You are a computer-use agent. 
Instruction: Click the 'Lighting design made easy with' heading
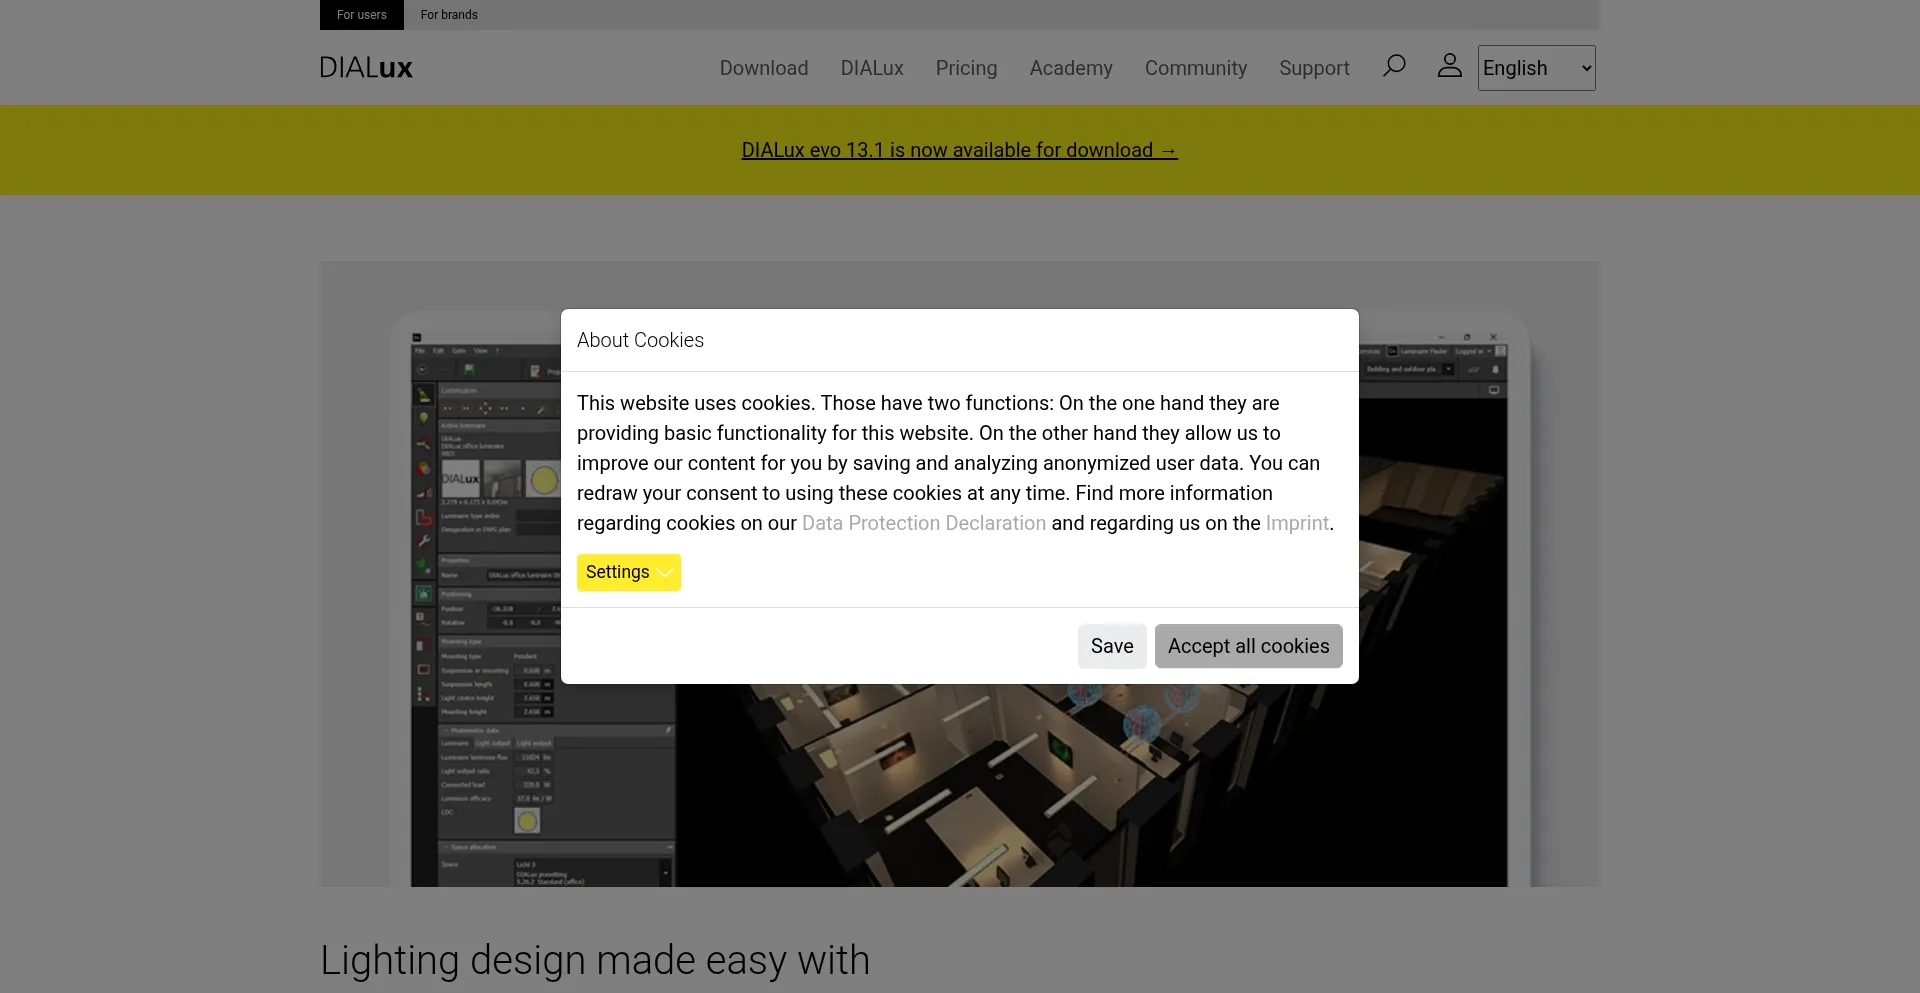pos(594,960)
